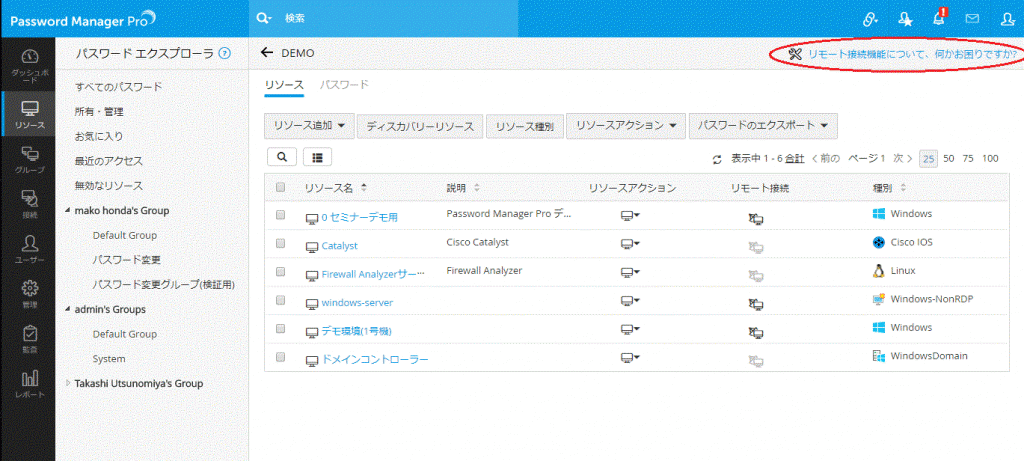This screenshot has height=461, width=1024.
Task: Open the Dashboard sidebar icon
Action: coord(28,62)
